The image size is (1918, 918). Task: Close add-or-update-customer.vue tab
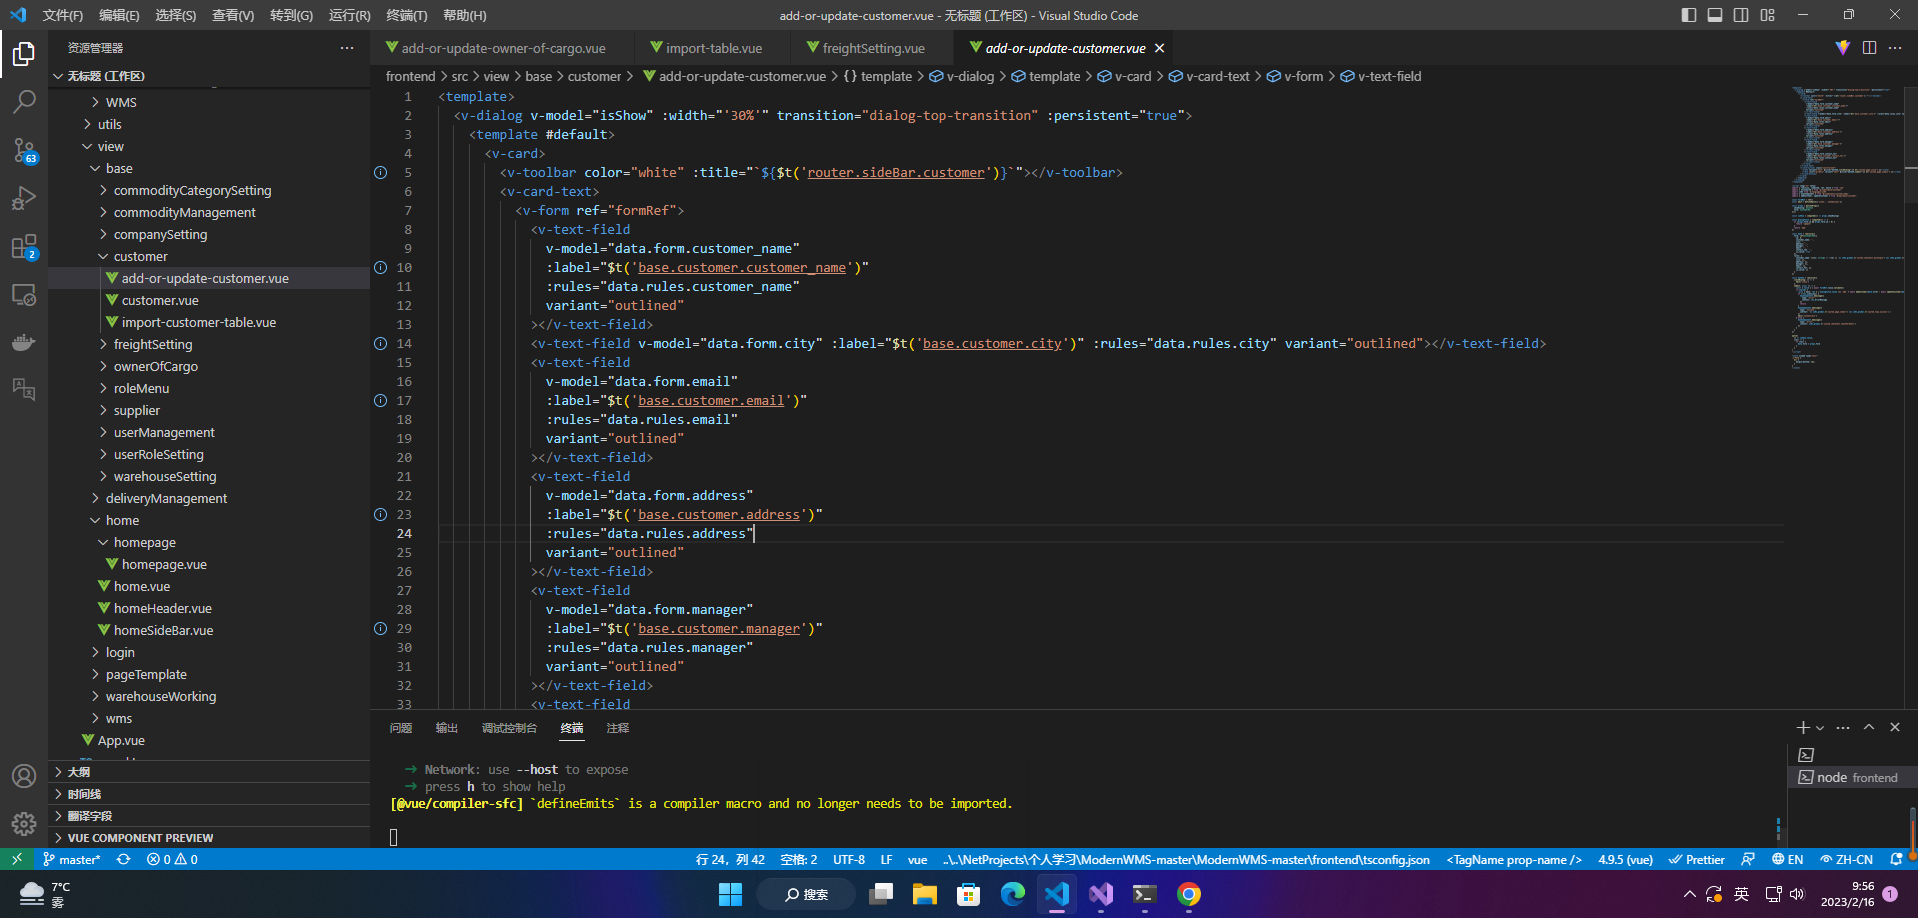point(1160,48)
